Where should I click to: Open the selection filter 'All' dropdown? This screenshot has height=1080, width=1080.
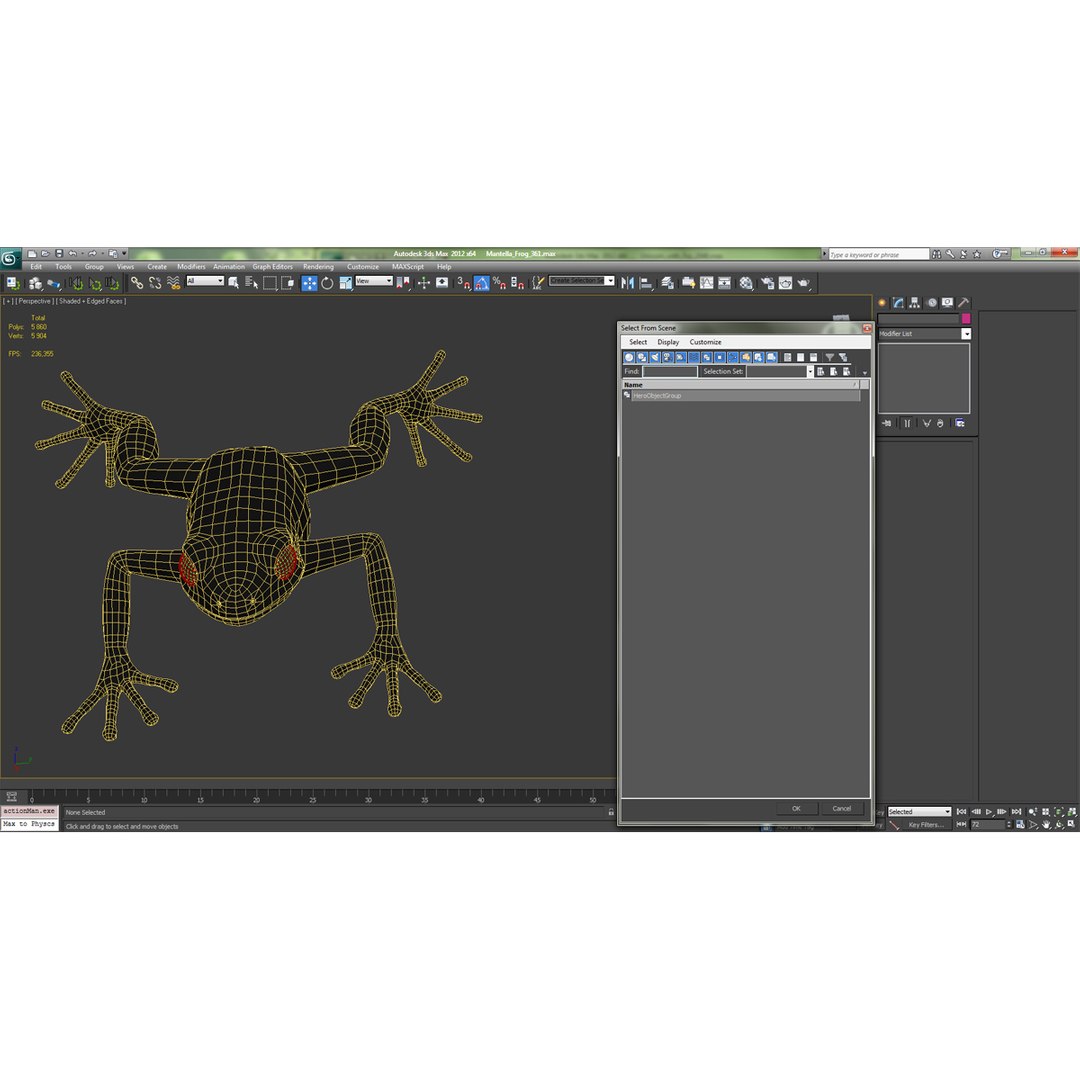[205, 281]
